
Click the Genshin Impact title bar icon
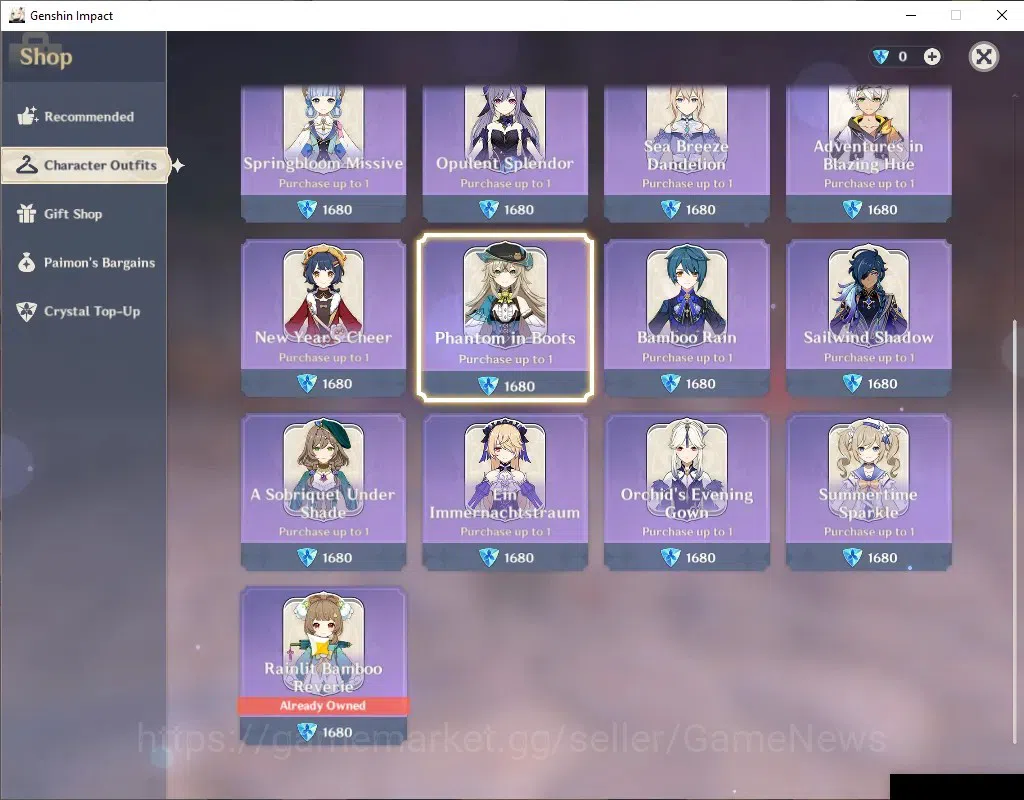(16, 15)
